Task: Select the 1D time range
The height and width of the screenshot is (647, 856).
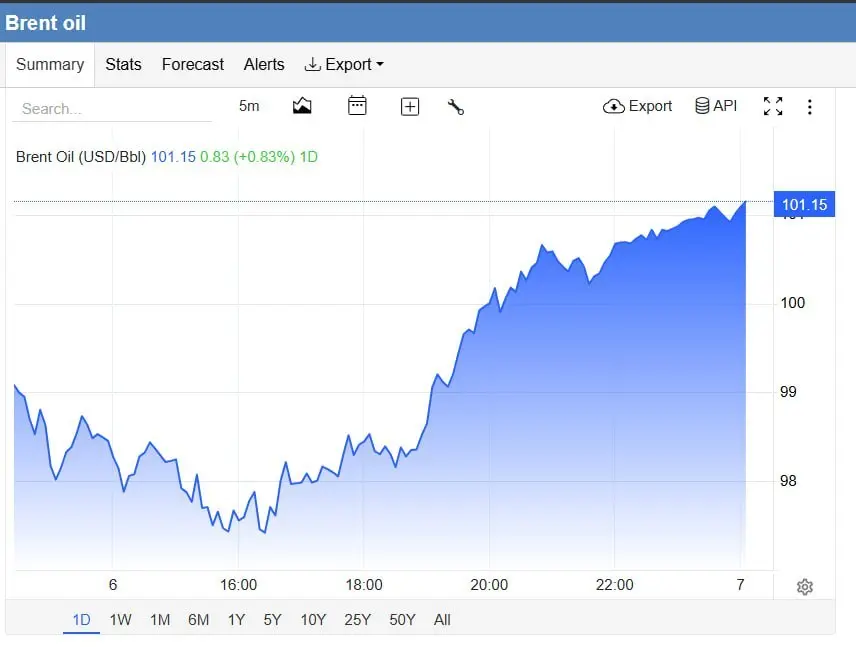Action: [x=81, y=620]
